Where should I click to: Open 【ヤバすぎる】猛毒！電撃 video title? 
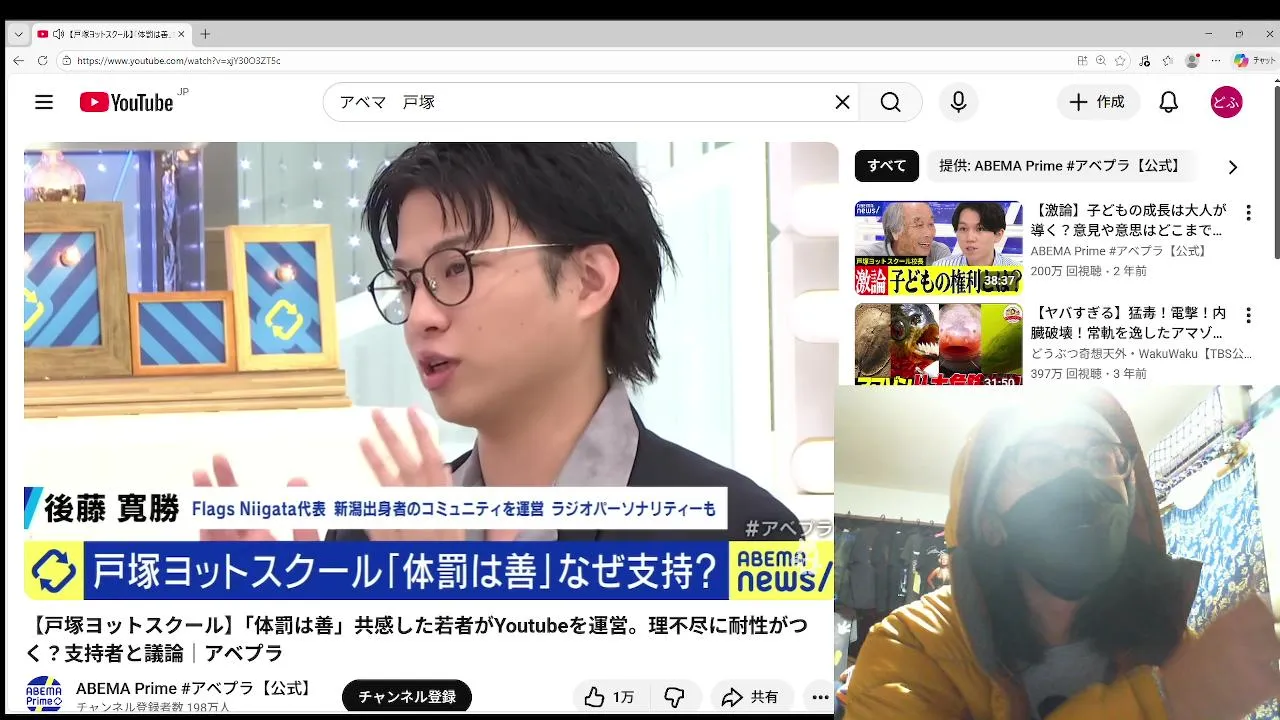tap(1130, 323)
